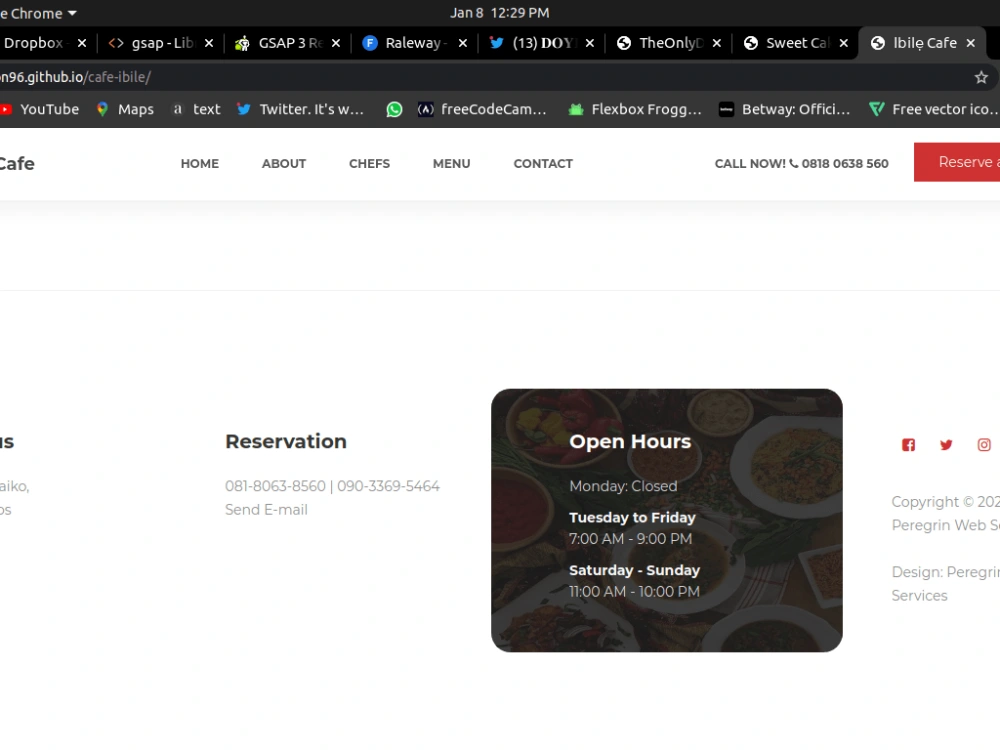Close the gsap tab
Image resolution: width=1000 pixels, height=750 pixels.
point(209,43)
